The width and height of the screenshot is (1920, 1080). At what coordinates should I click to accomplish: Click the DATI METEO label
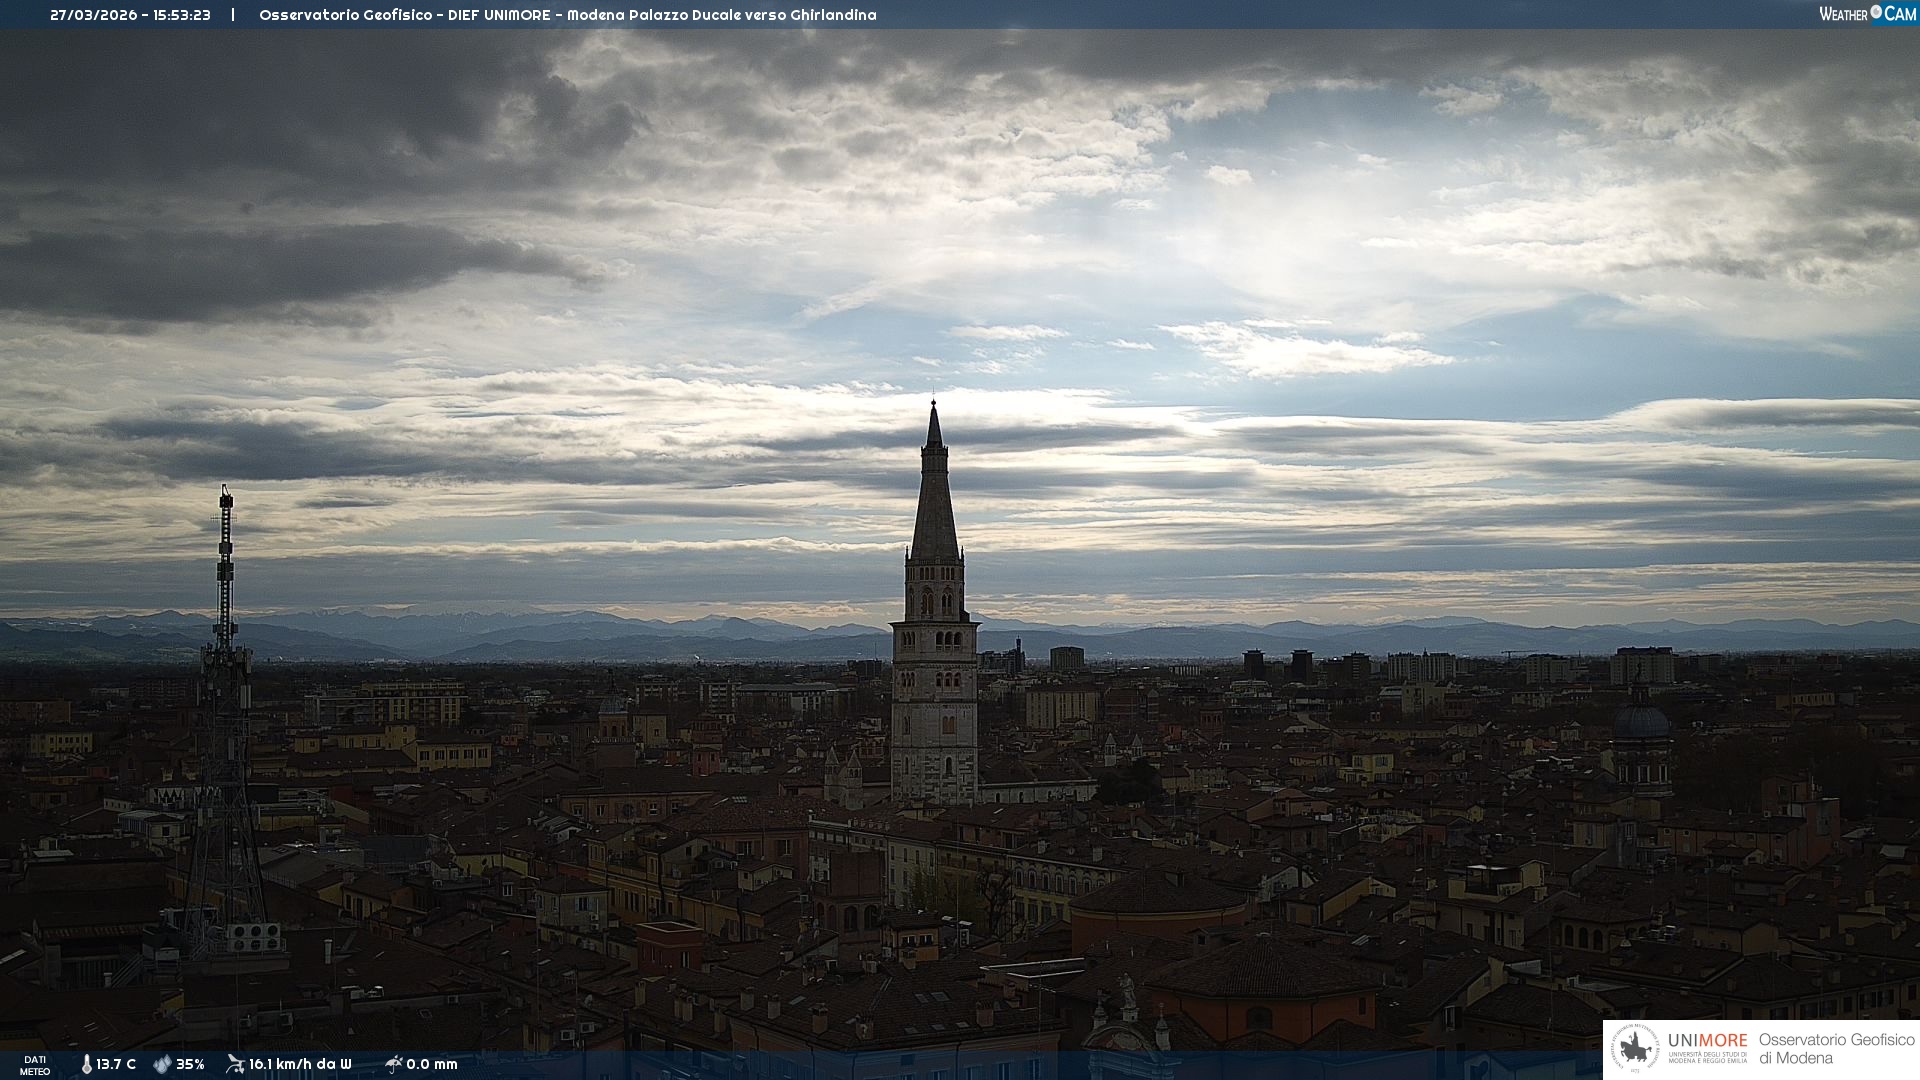click(x=35, y=1065)
